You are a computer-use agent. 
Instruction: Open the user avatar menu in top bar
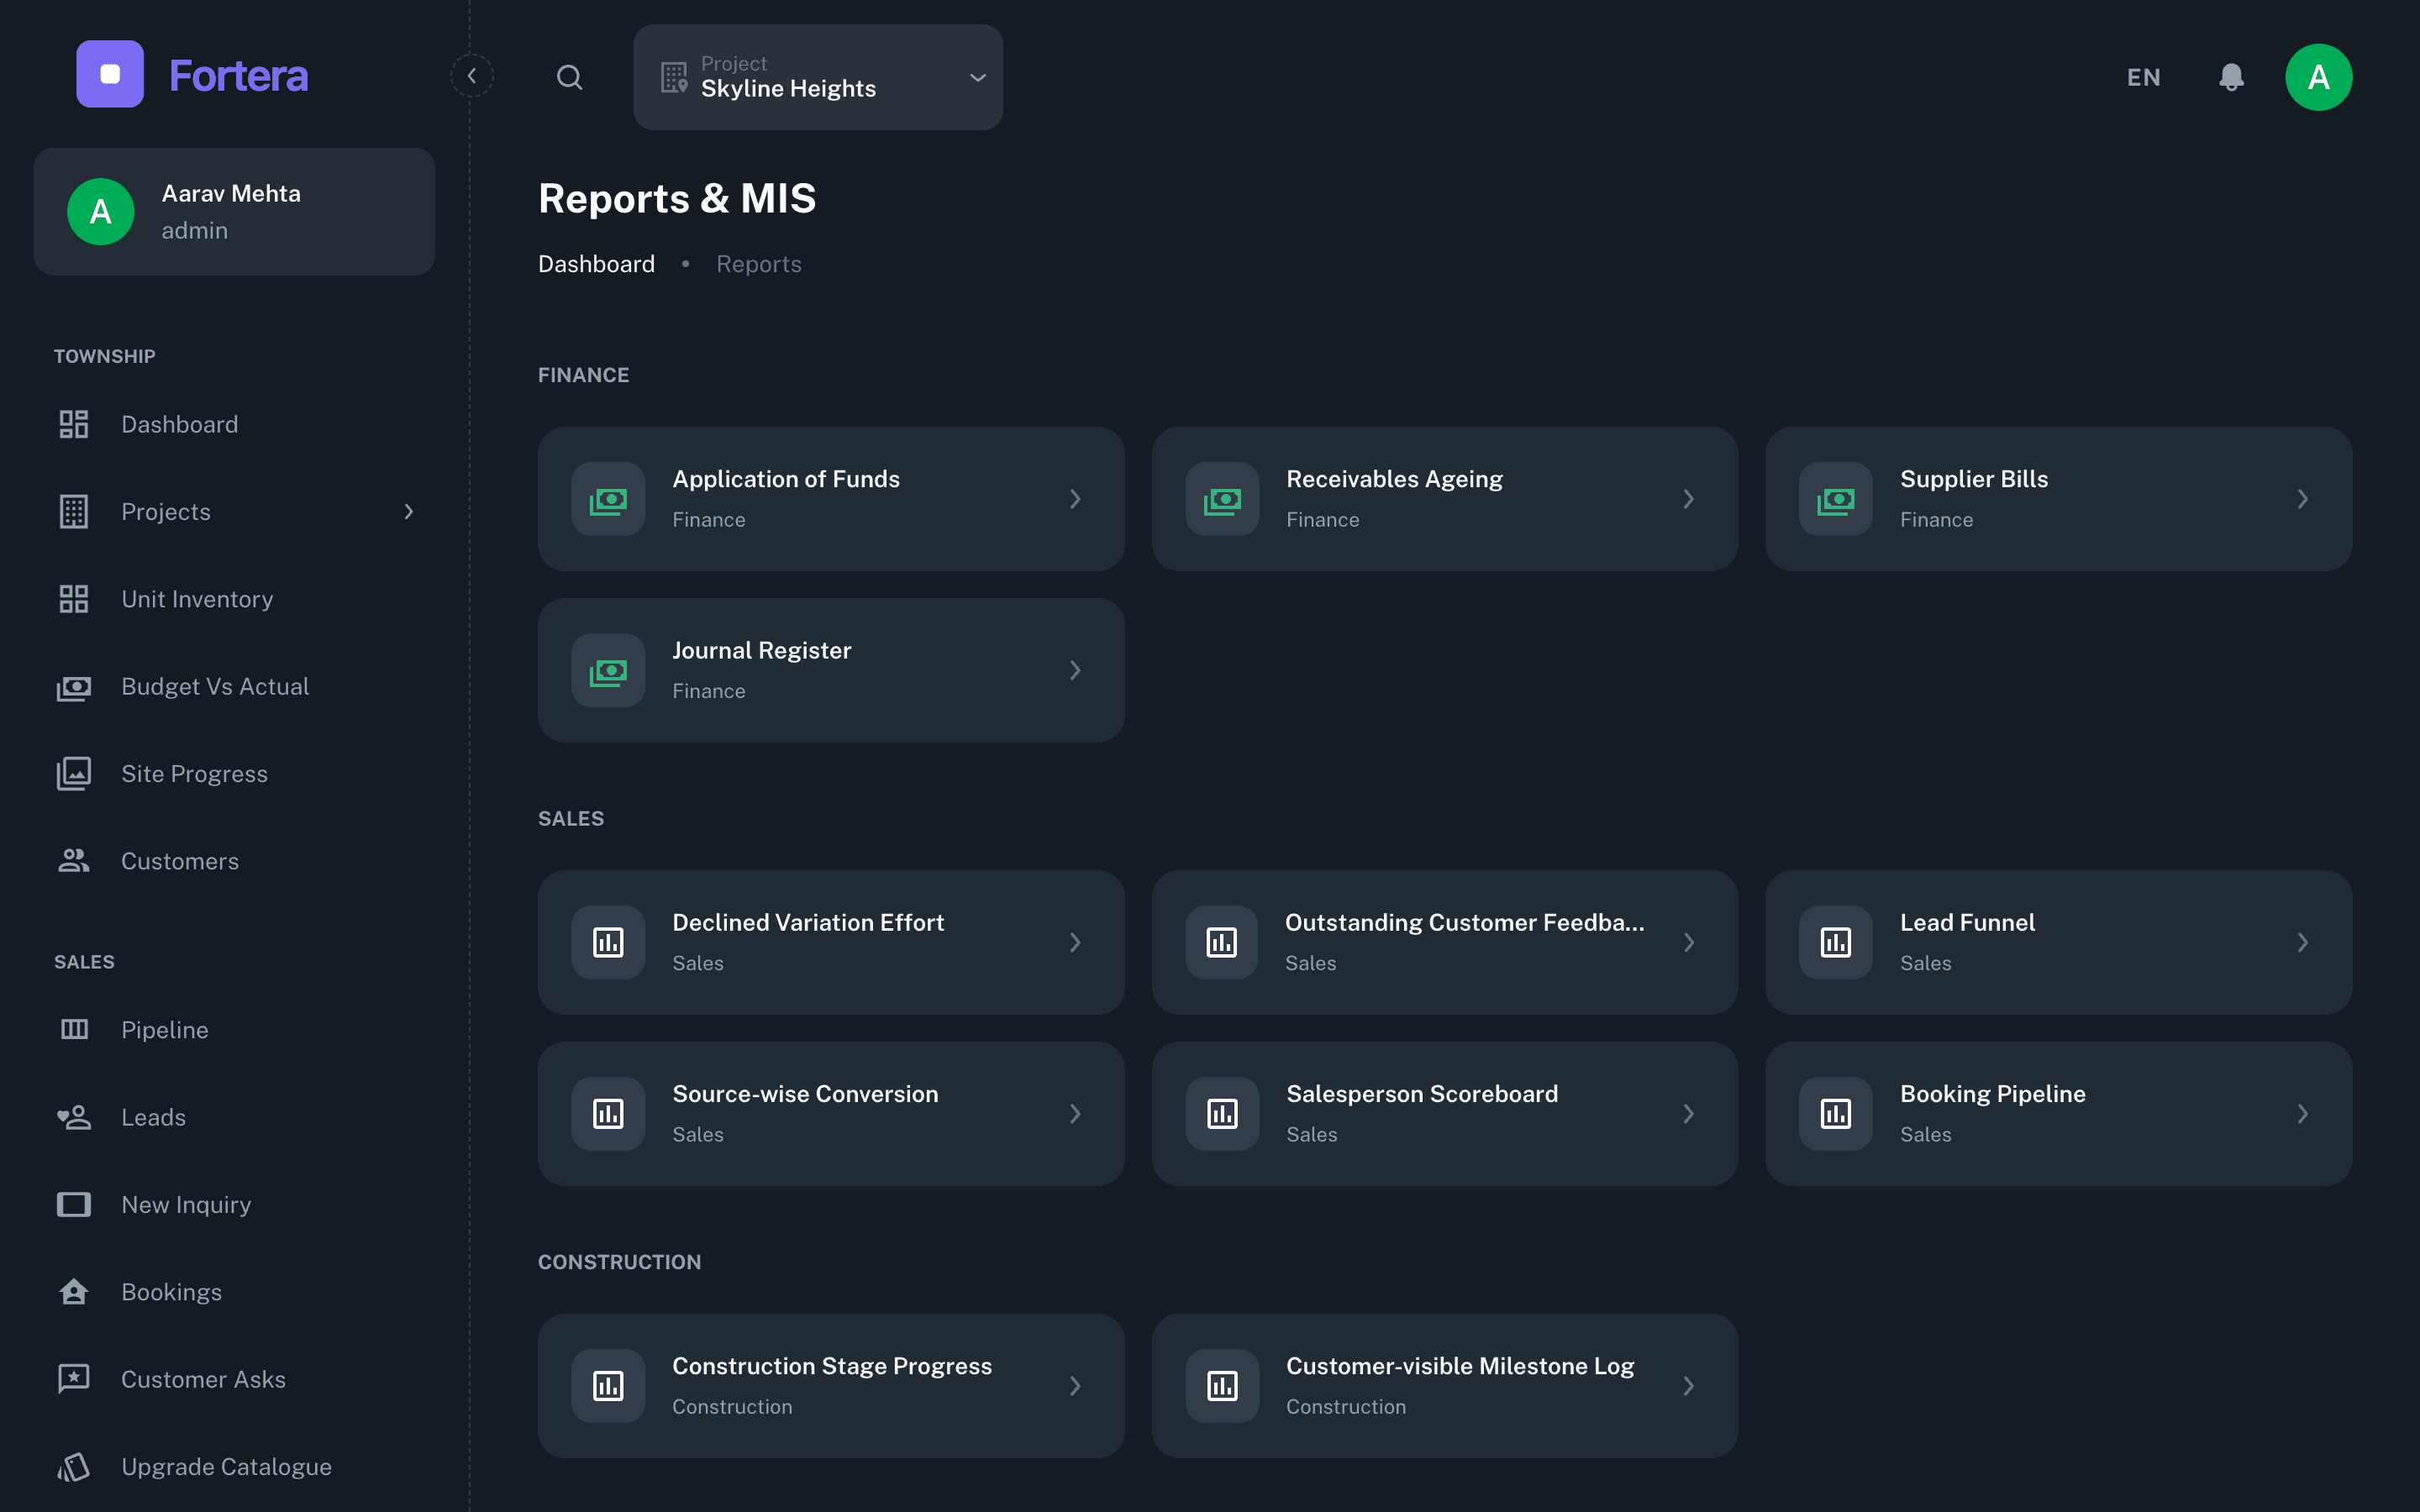pos(2318,77)
